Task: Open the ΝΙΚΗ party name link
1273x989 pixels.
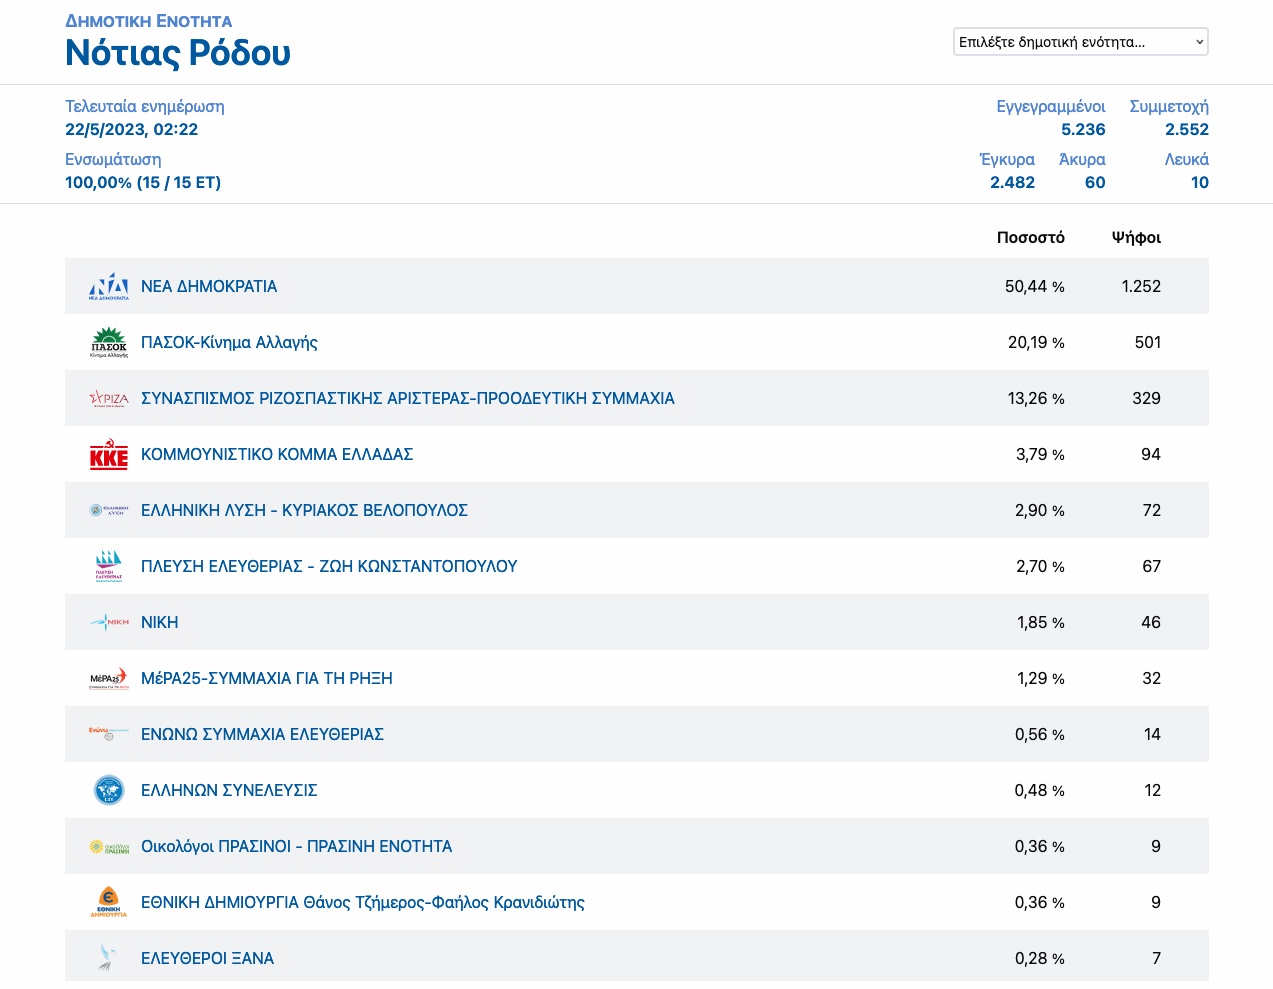Action: pos(160,622)
